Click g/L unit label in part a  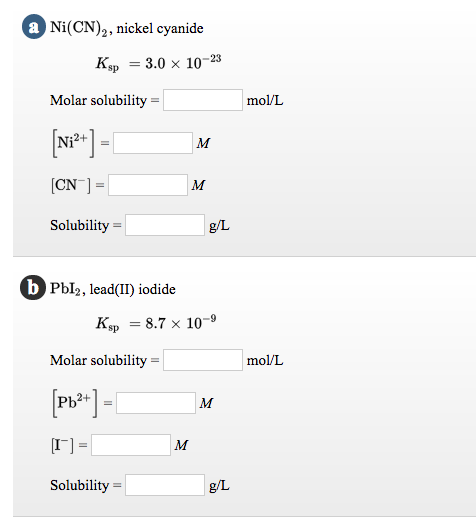coord(219,226)
